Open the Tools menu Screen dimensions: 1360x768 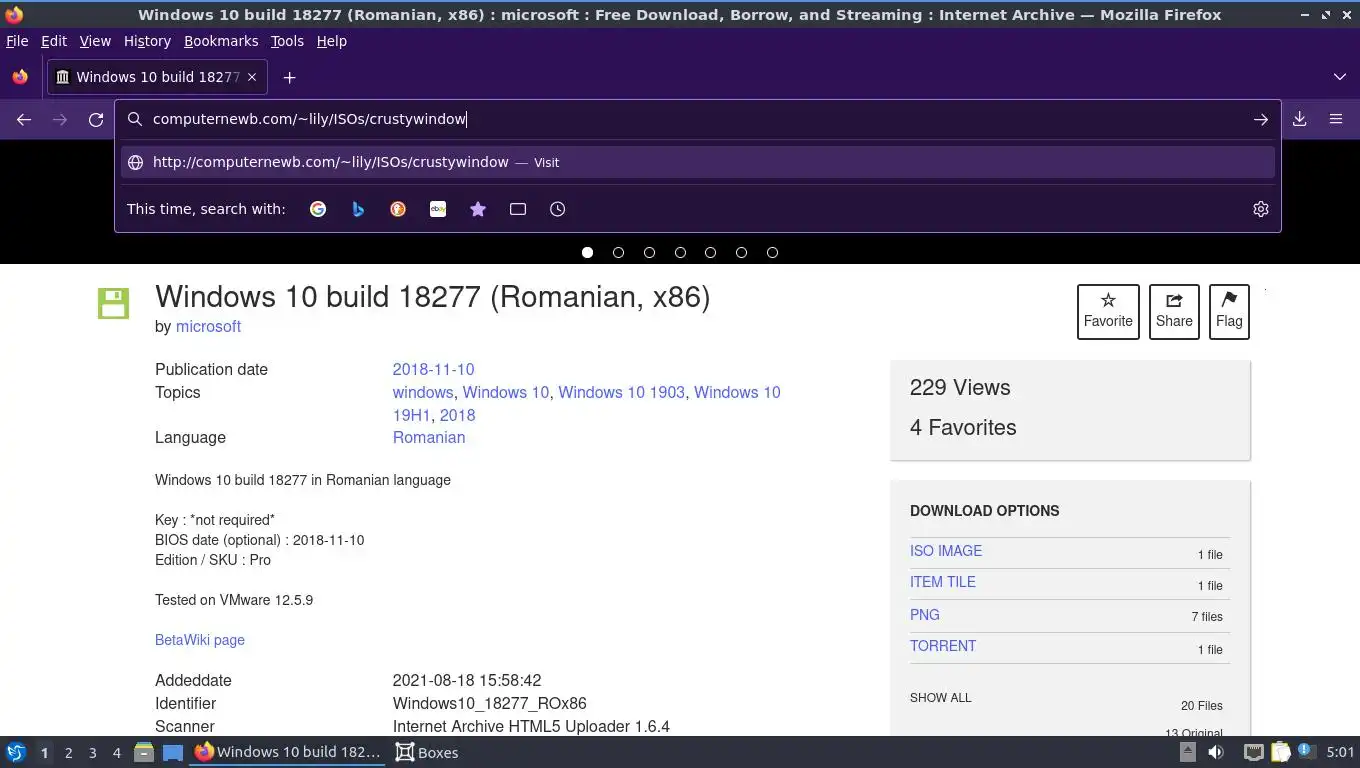coord(287,41)
